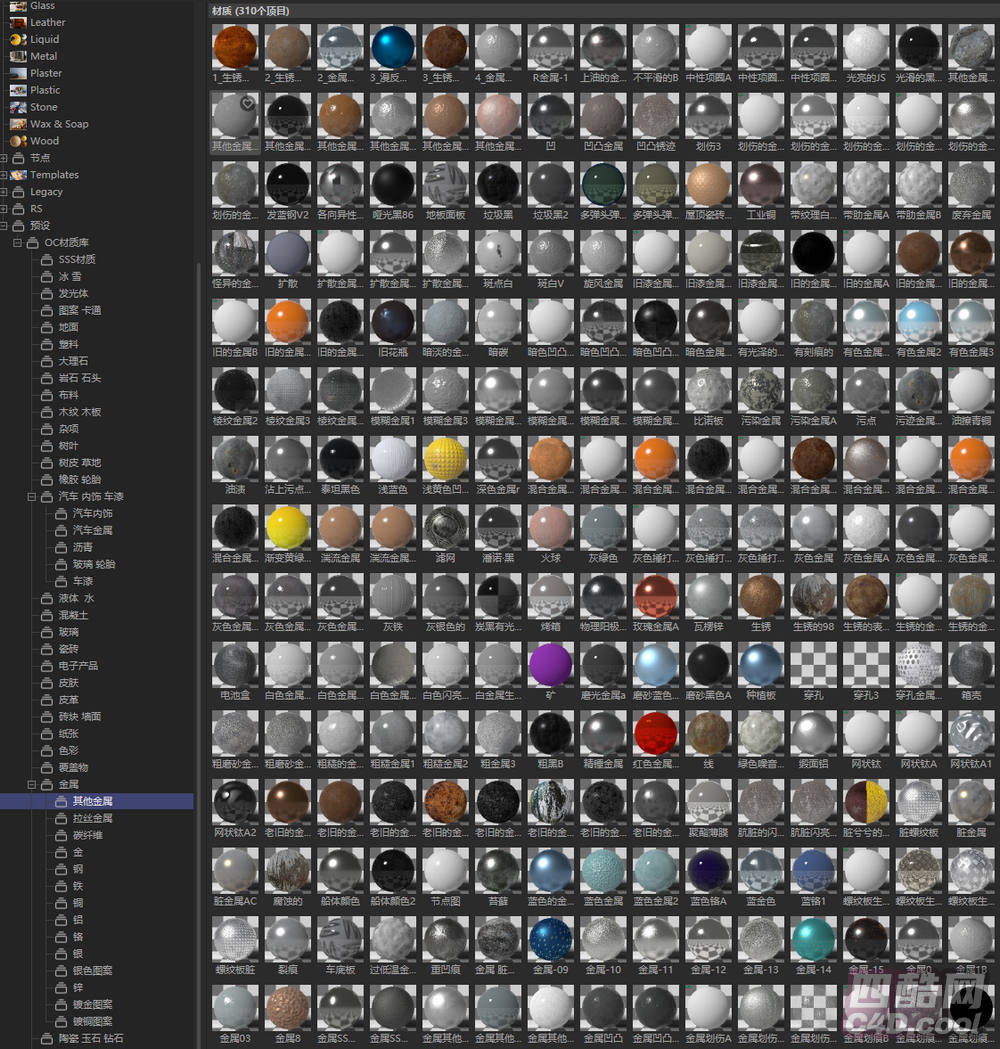This screenshot has height=1049, width=1000.
Task: Click the Wood category icon
Action: [18, 141]
